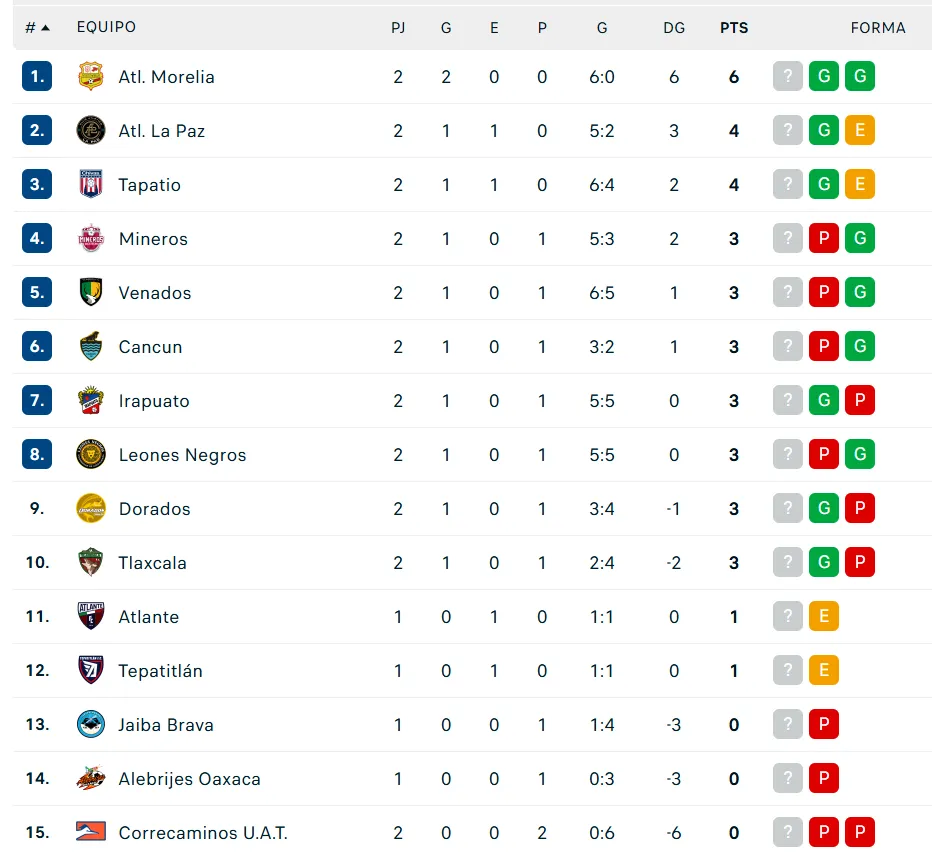Click Tlaxcala's gray question mark form badge

[x=788, y=563]
